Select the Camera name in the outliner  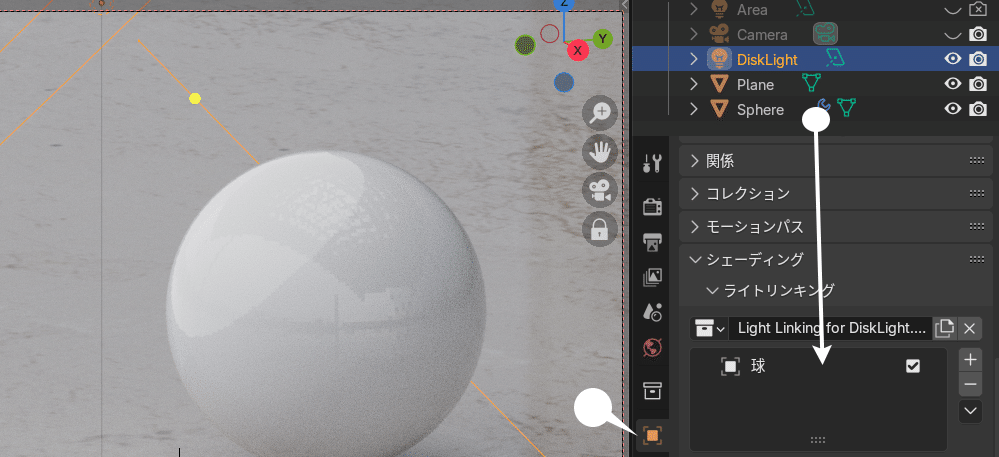pos(762,34)
